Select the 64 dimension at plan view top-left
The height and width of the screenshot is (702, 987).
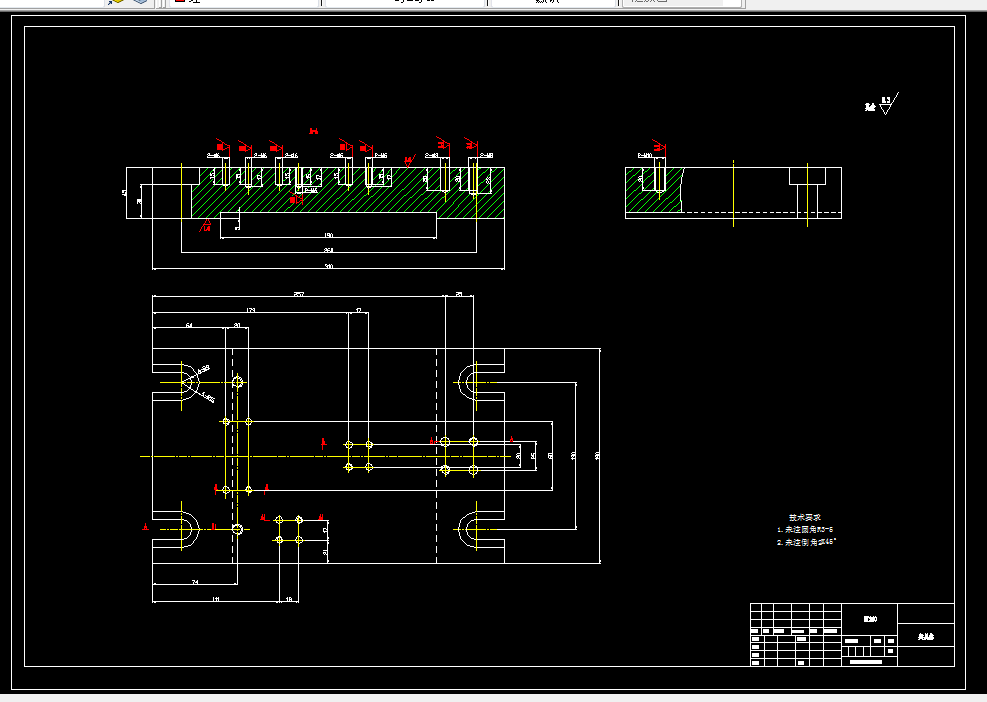[189, 326]
